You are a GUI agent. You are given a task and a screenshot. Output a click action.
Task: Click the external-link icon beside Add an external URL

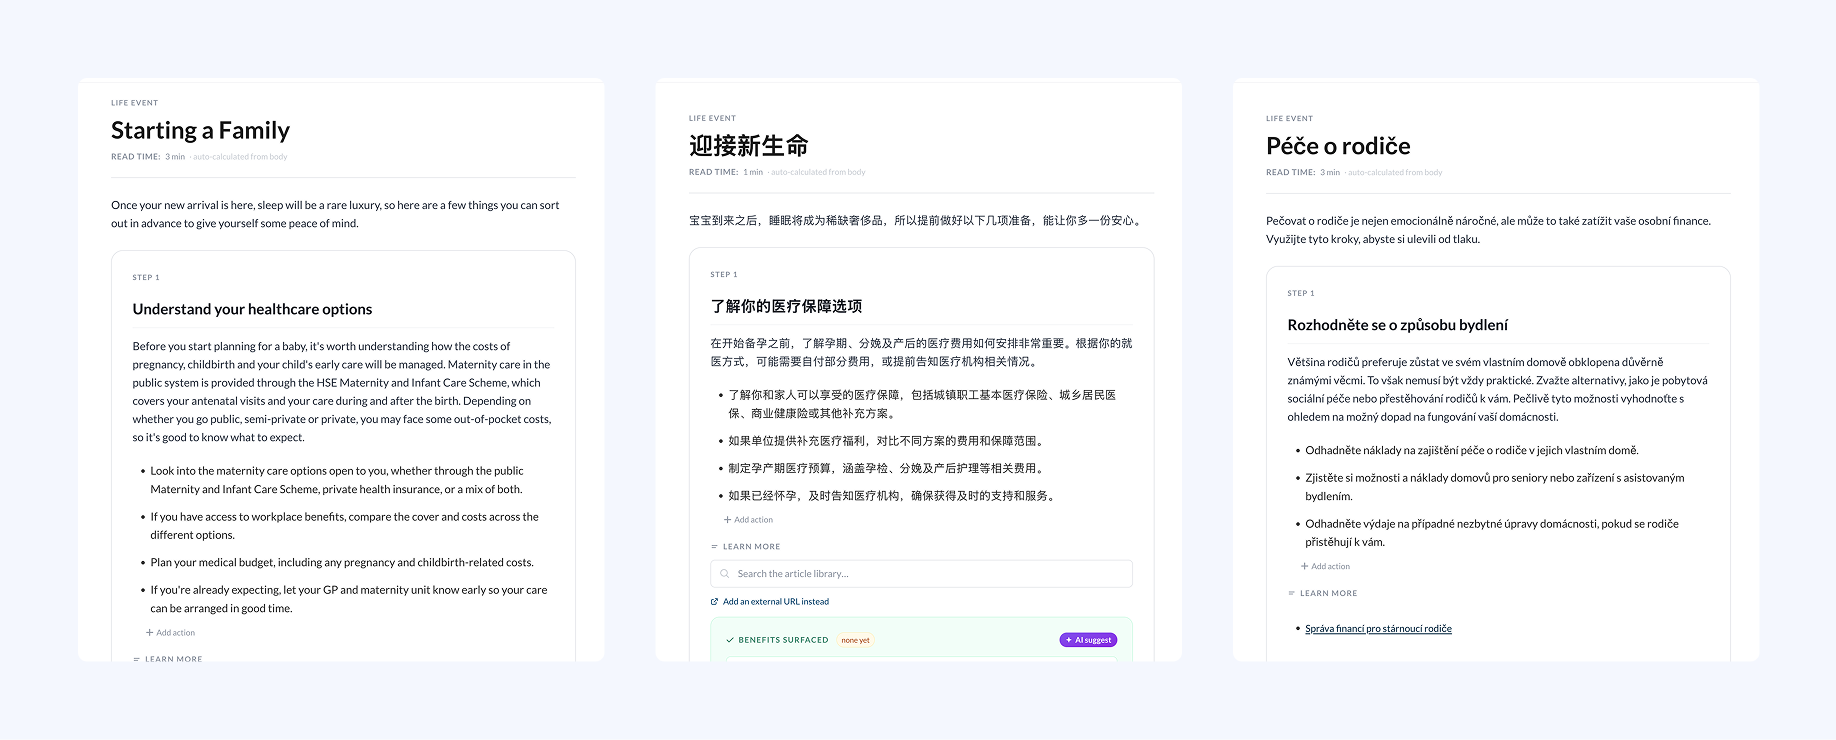tap(714, 602)
